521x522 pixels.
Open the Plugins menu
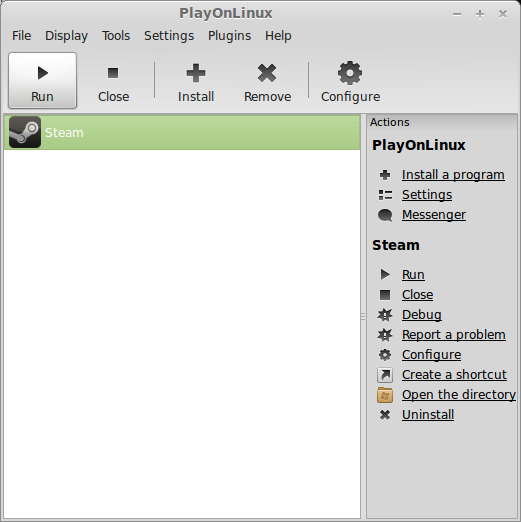click(229, 36)
